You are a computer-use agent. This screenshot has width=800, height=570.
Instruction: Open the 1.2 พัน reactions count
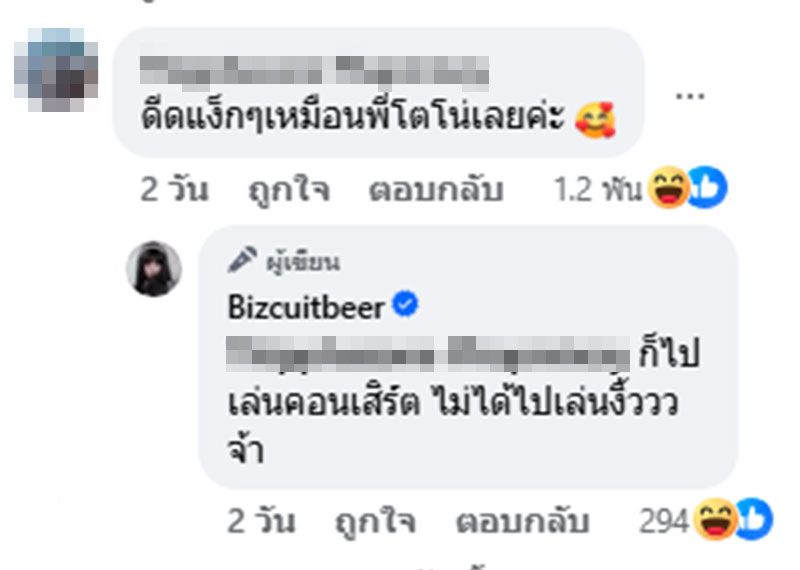click(598, 189)
